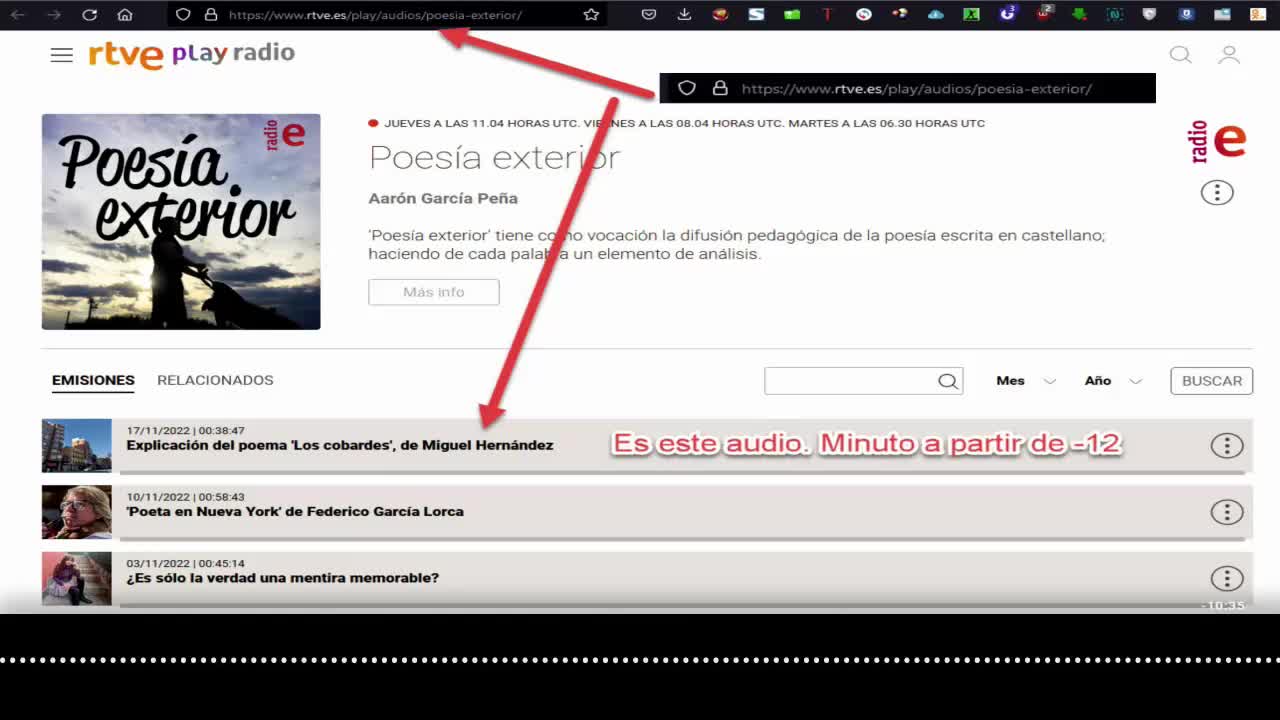Open thumbnail of 'mentira memorable' episode
Screen dimensions: 1280x720
click(77, 578)
